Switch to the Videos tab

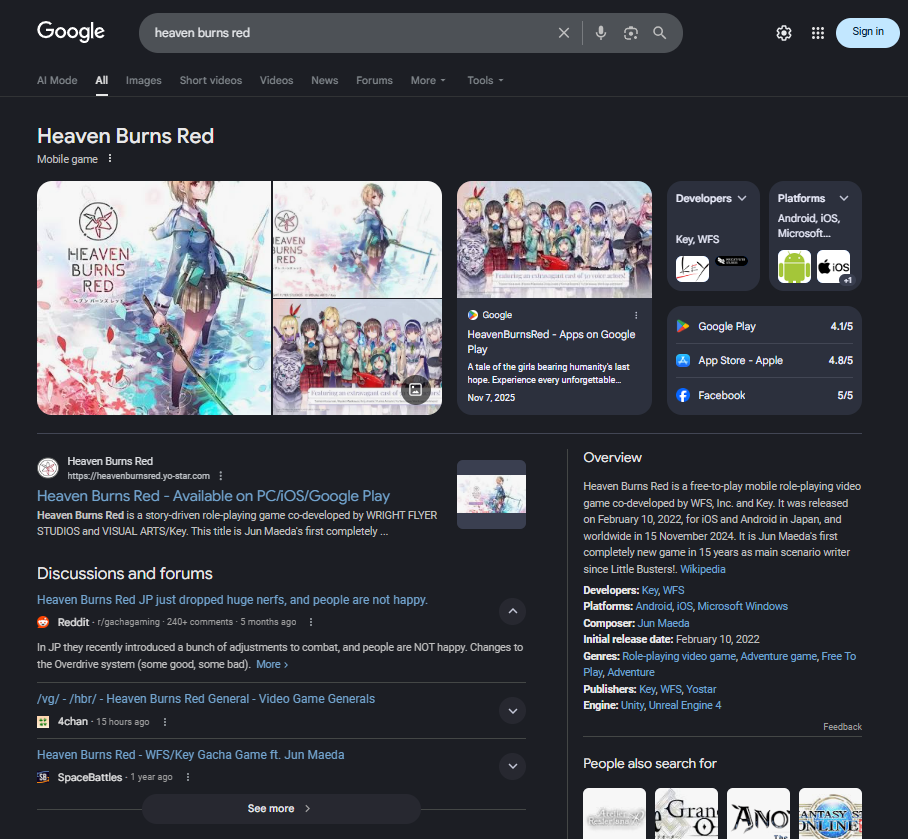pyautogui.click(x=276, y=80)
